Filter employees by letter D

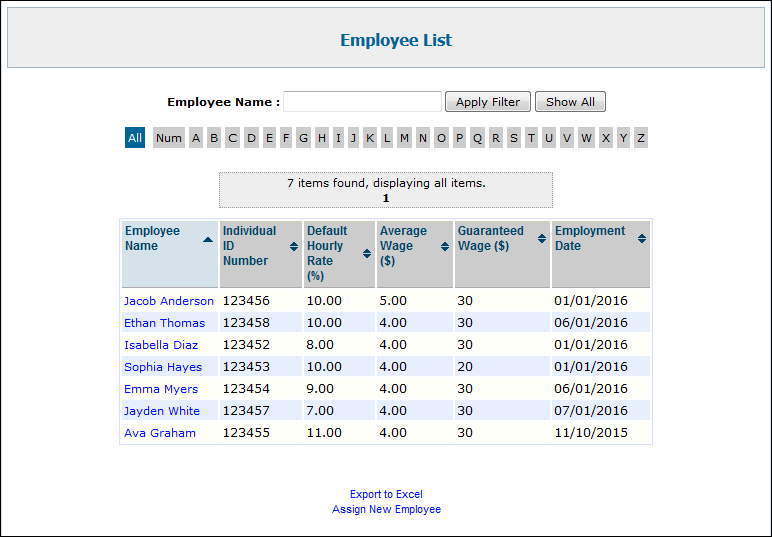click(251, 138)
